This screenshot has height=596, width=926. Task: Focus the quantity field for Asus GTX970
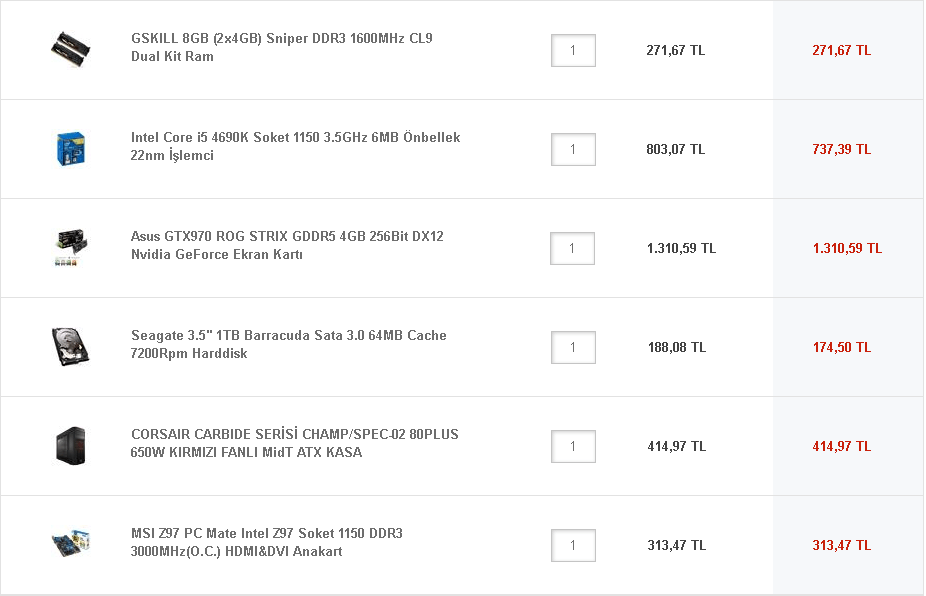point(572,248)
